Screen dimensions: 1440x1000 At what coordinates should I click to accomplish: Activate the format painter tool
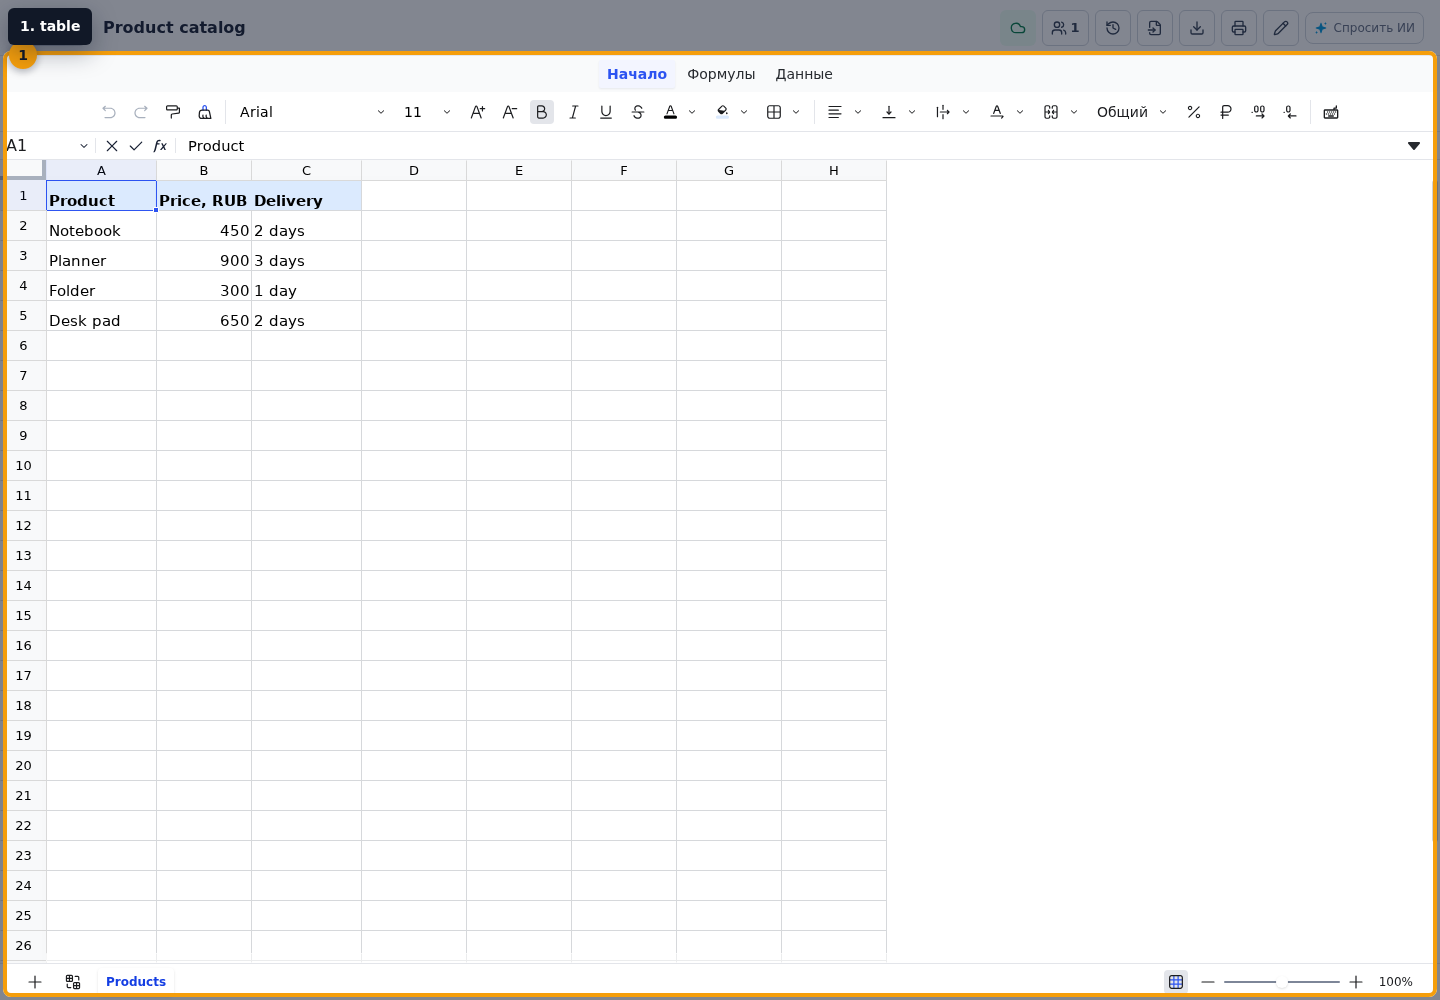[173, 112]
